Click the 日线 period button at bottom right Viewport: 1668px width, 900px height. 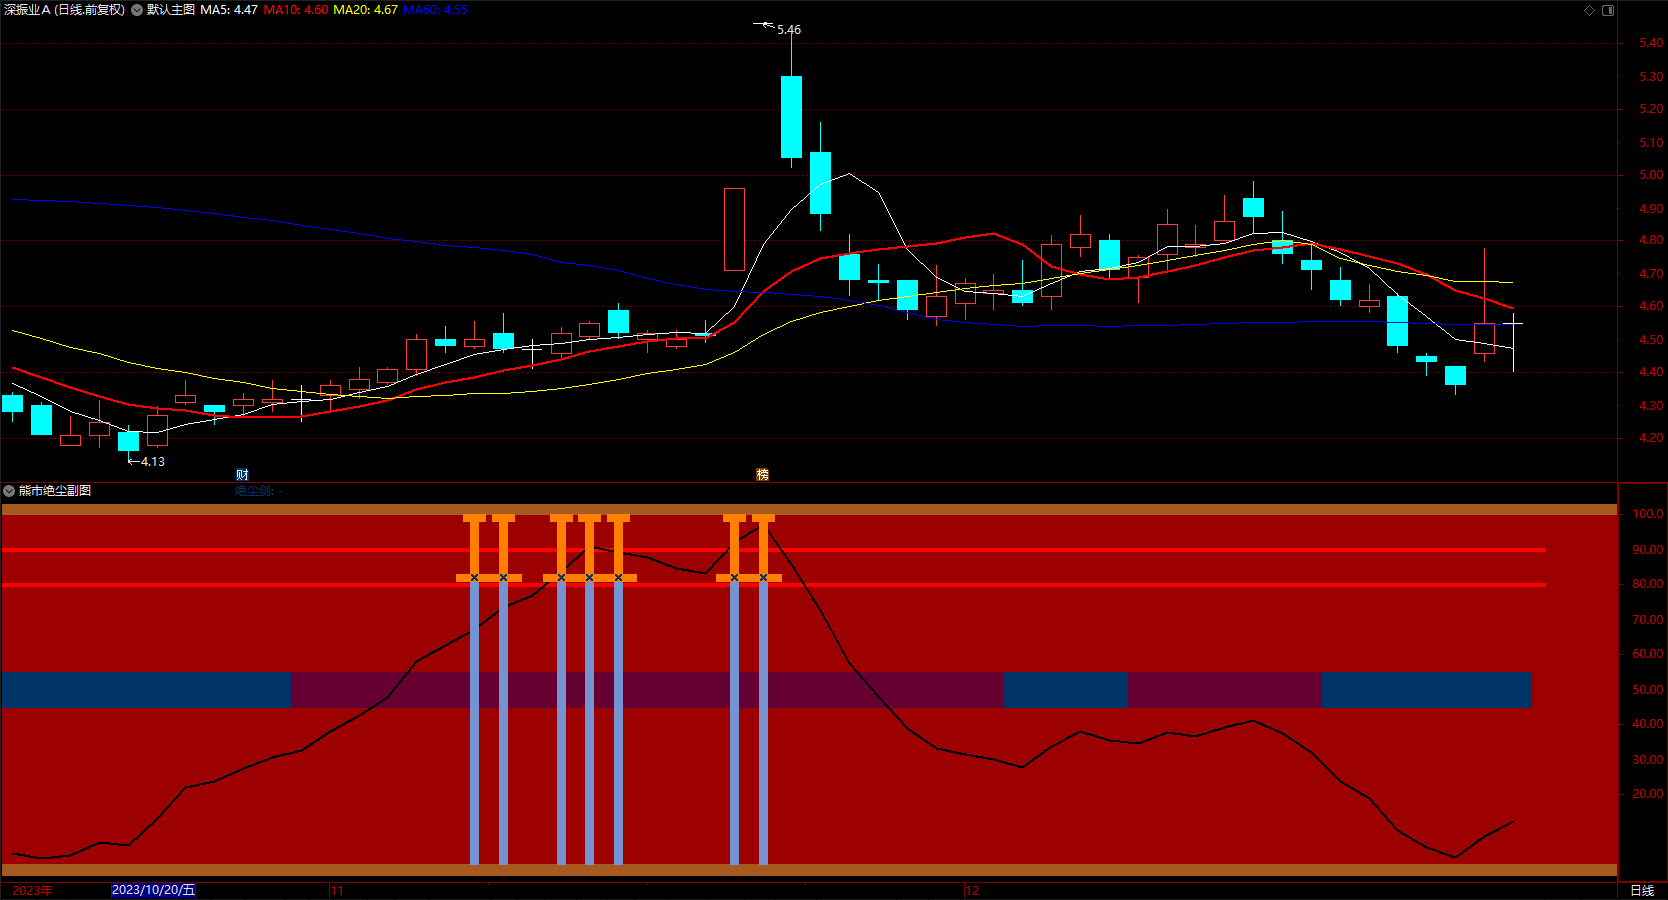pos(1642,891)
